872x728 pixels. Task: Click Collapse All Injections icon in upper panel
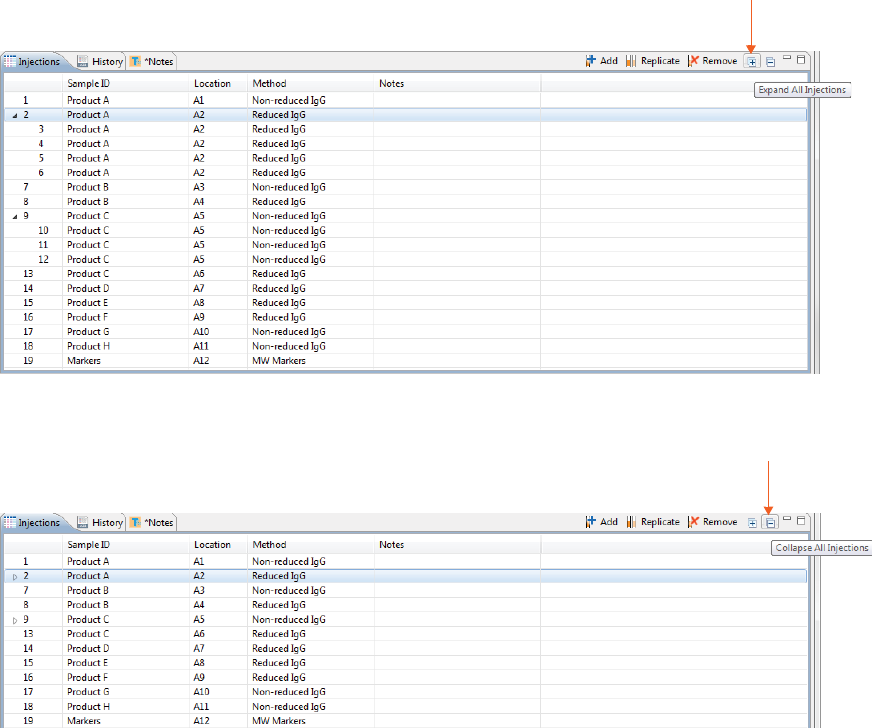[770, 62]
